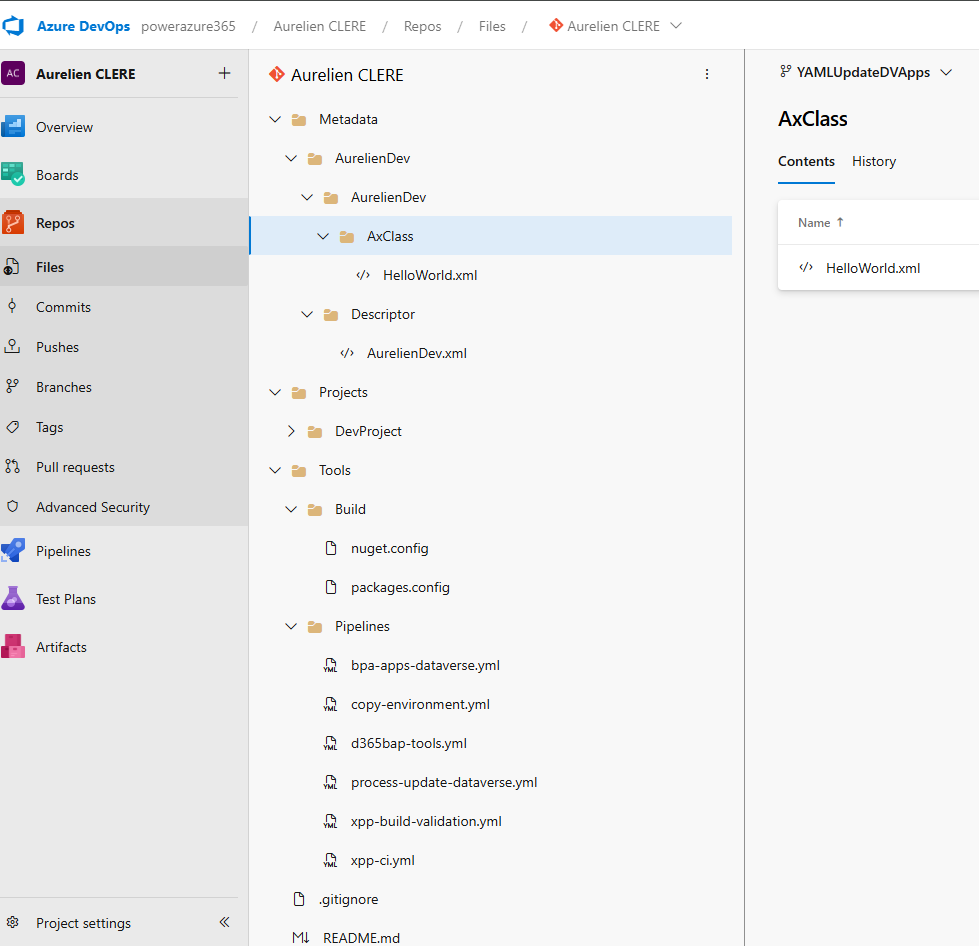The width and height of the screenshot is (979, 946).
Task: Switch to the Contents tab
Action: [806, 161]
